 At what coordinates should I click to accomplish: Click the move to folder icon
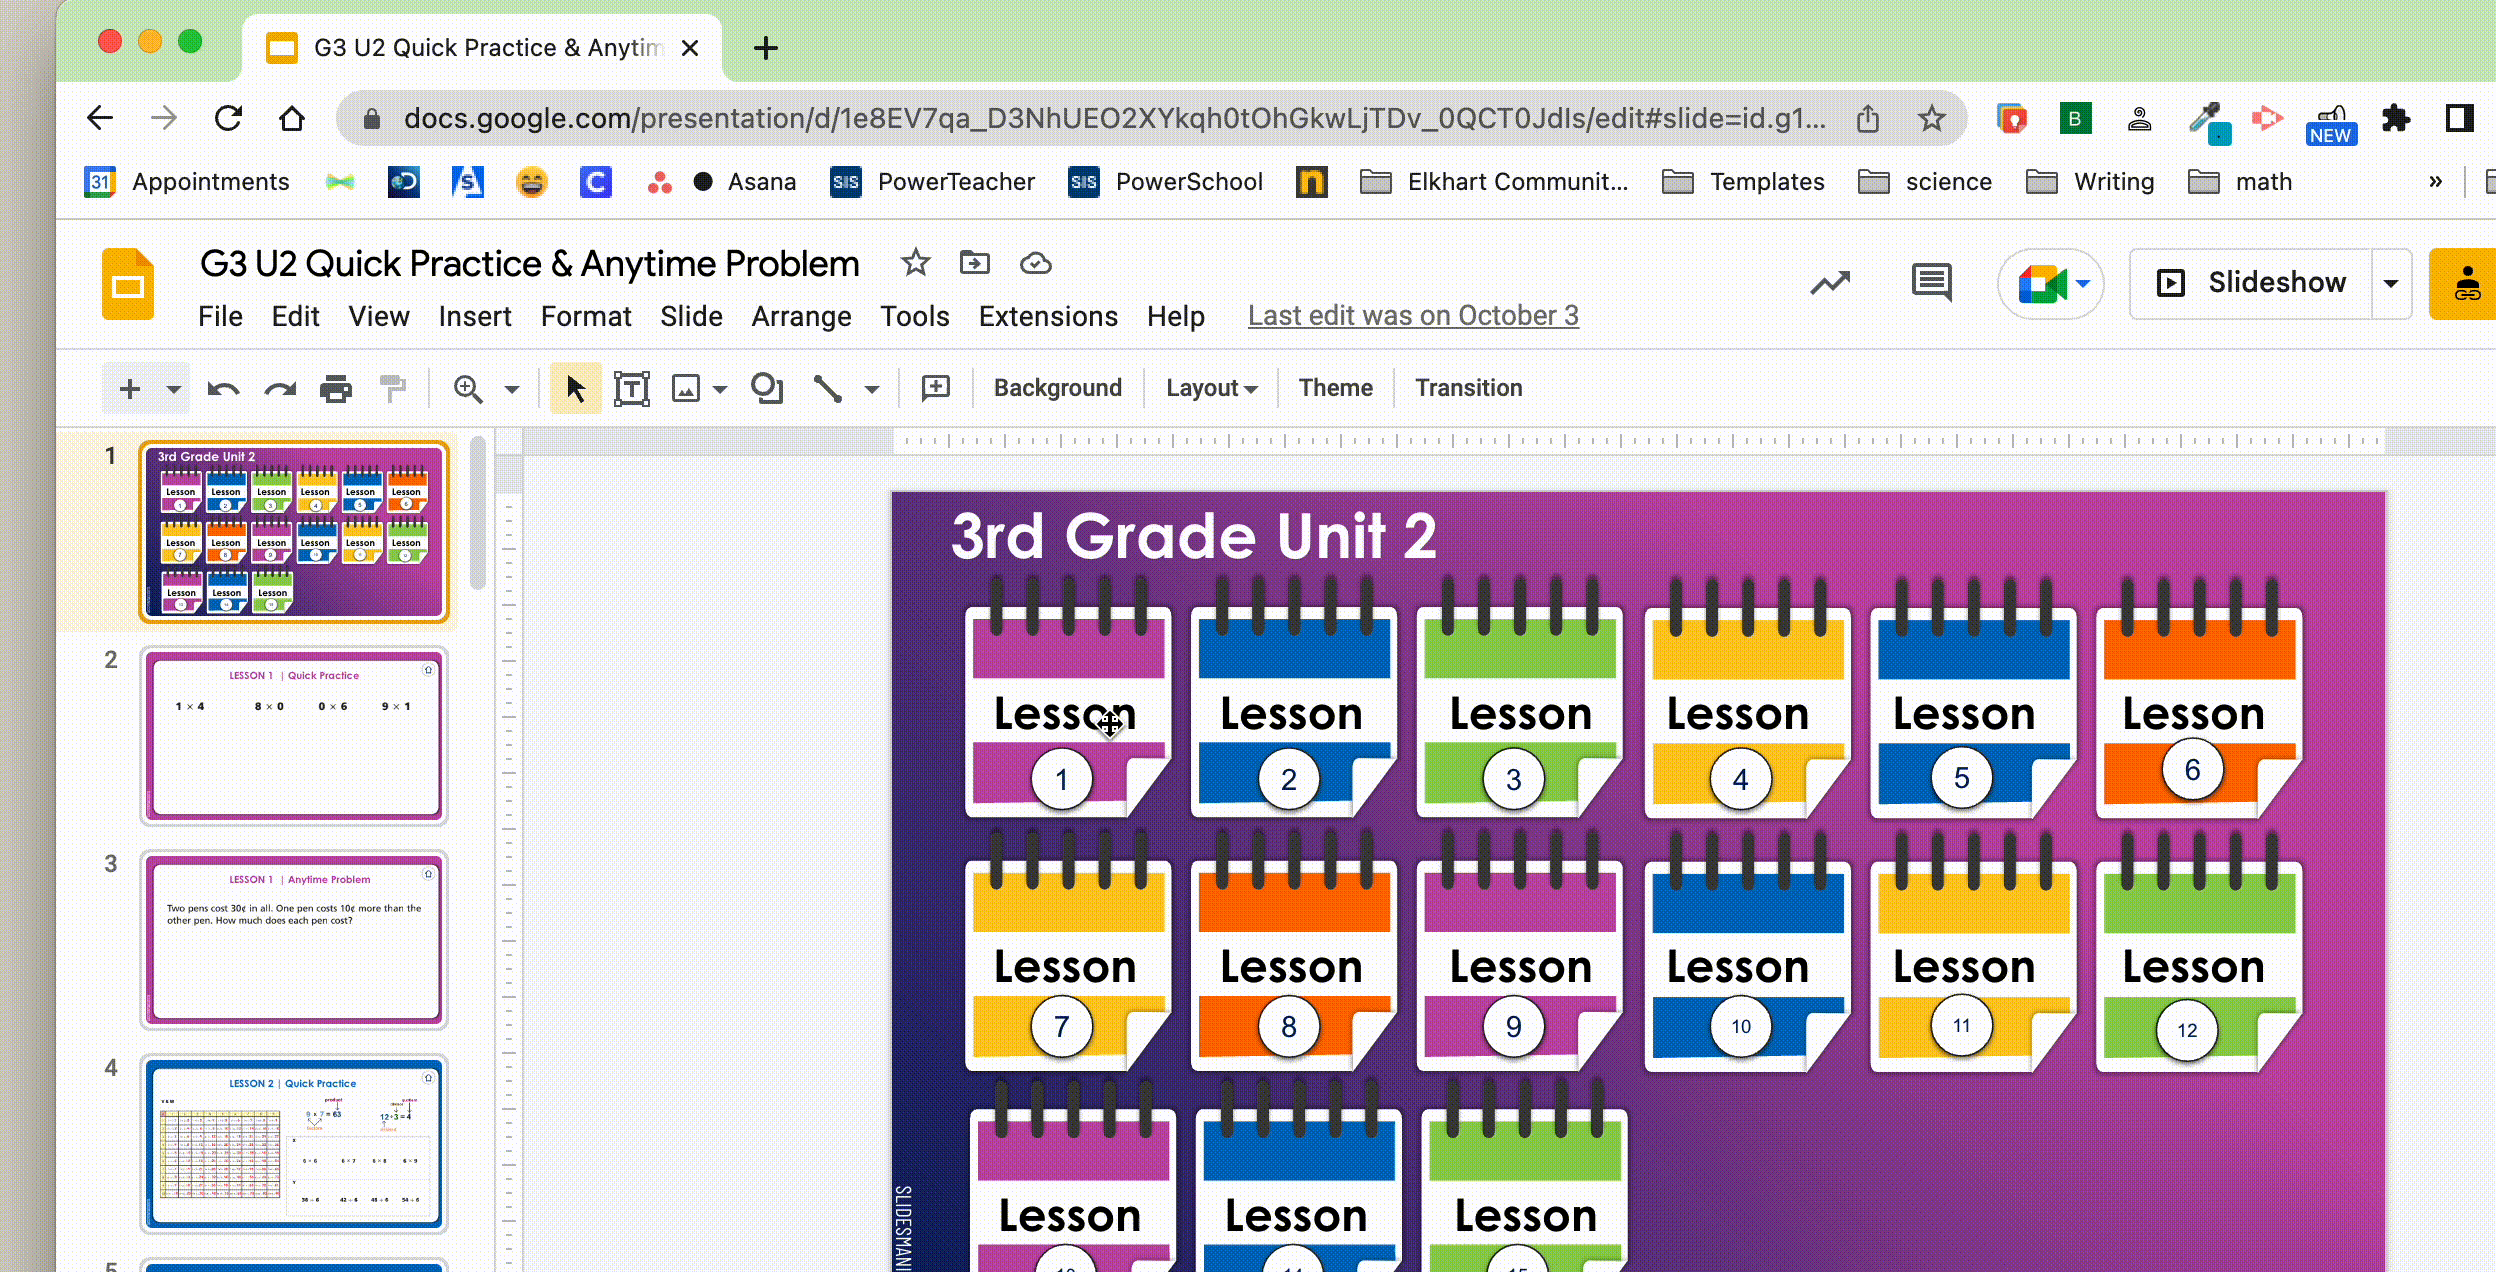pos(975,263)
